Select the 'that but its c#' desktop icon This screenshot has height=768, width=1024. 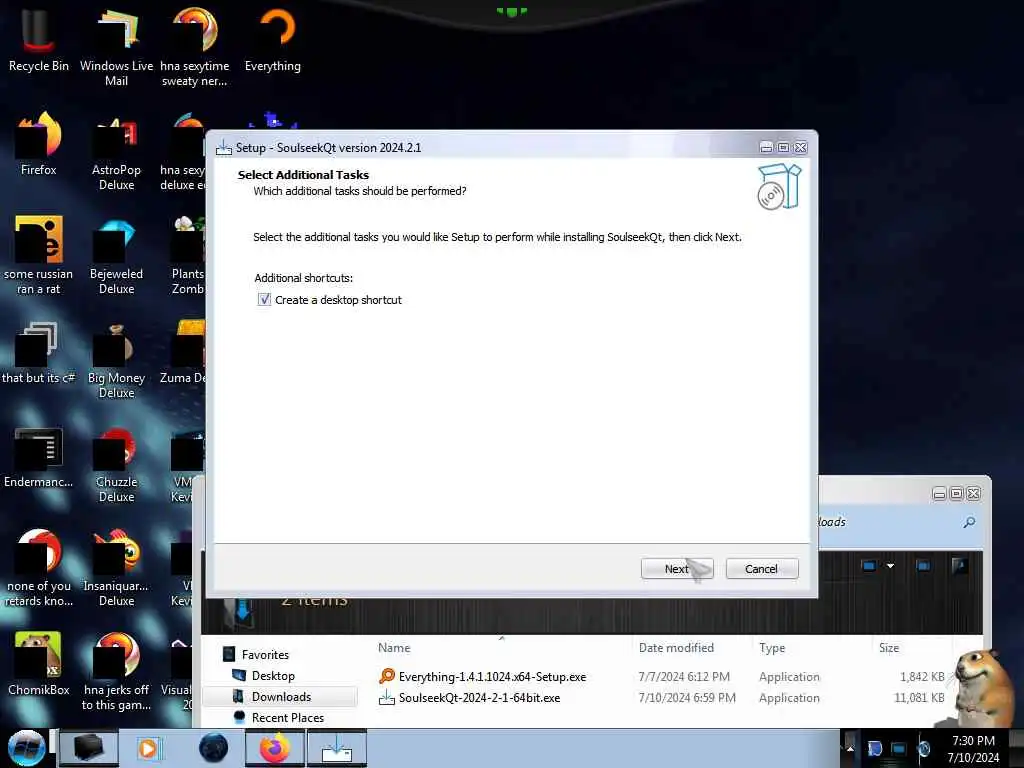tap(39, 353)
